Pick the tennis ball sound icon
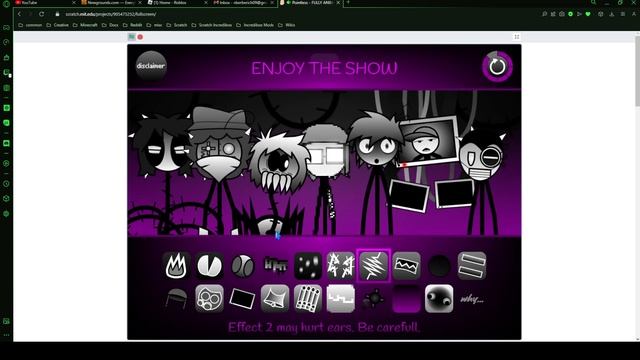This screenshot has height=360, width=640. (x=242, y=266)
